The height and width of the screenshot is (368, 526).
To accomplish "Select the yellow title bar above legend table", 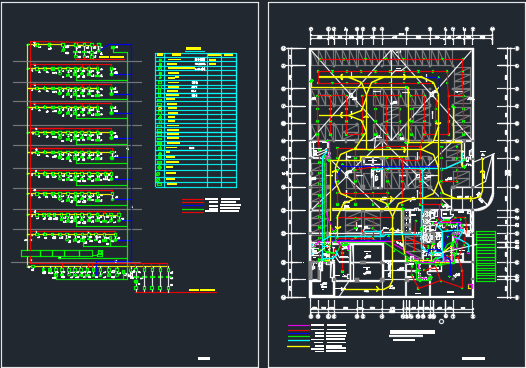I will (x=193, y=49).
